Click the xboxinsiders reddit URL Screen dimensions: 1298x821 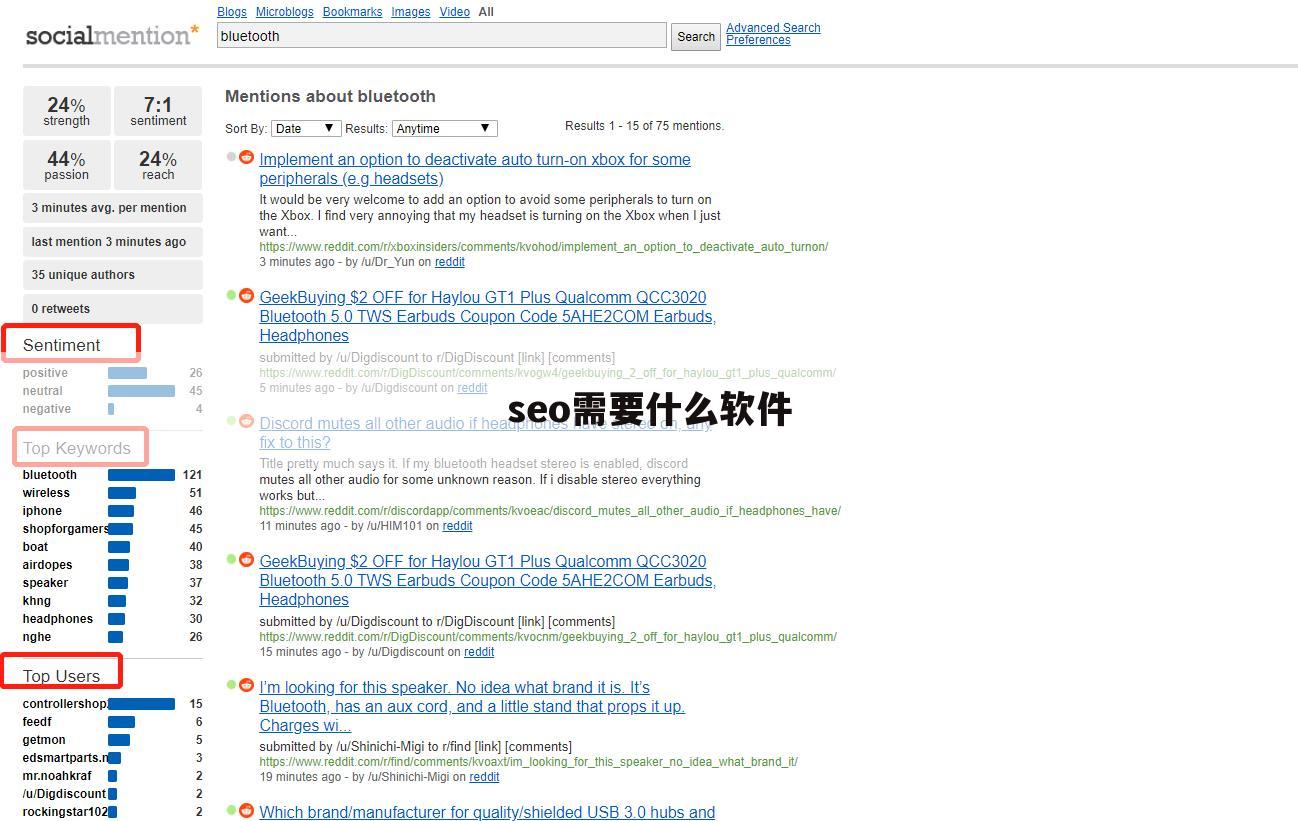tap(543, 247)
